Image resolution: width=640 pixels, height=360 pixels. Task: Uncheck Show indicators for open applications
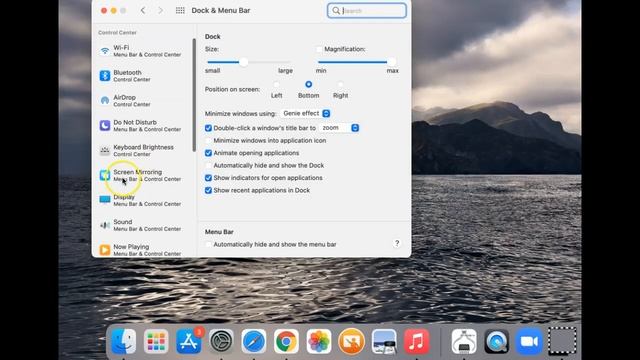(208, 178)
